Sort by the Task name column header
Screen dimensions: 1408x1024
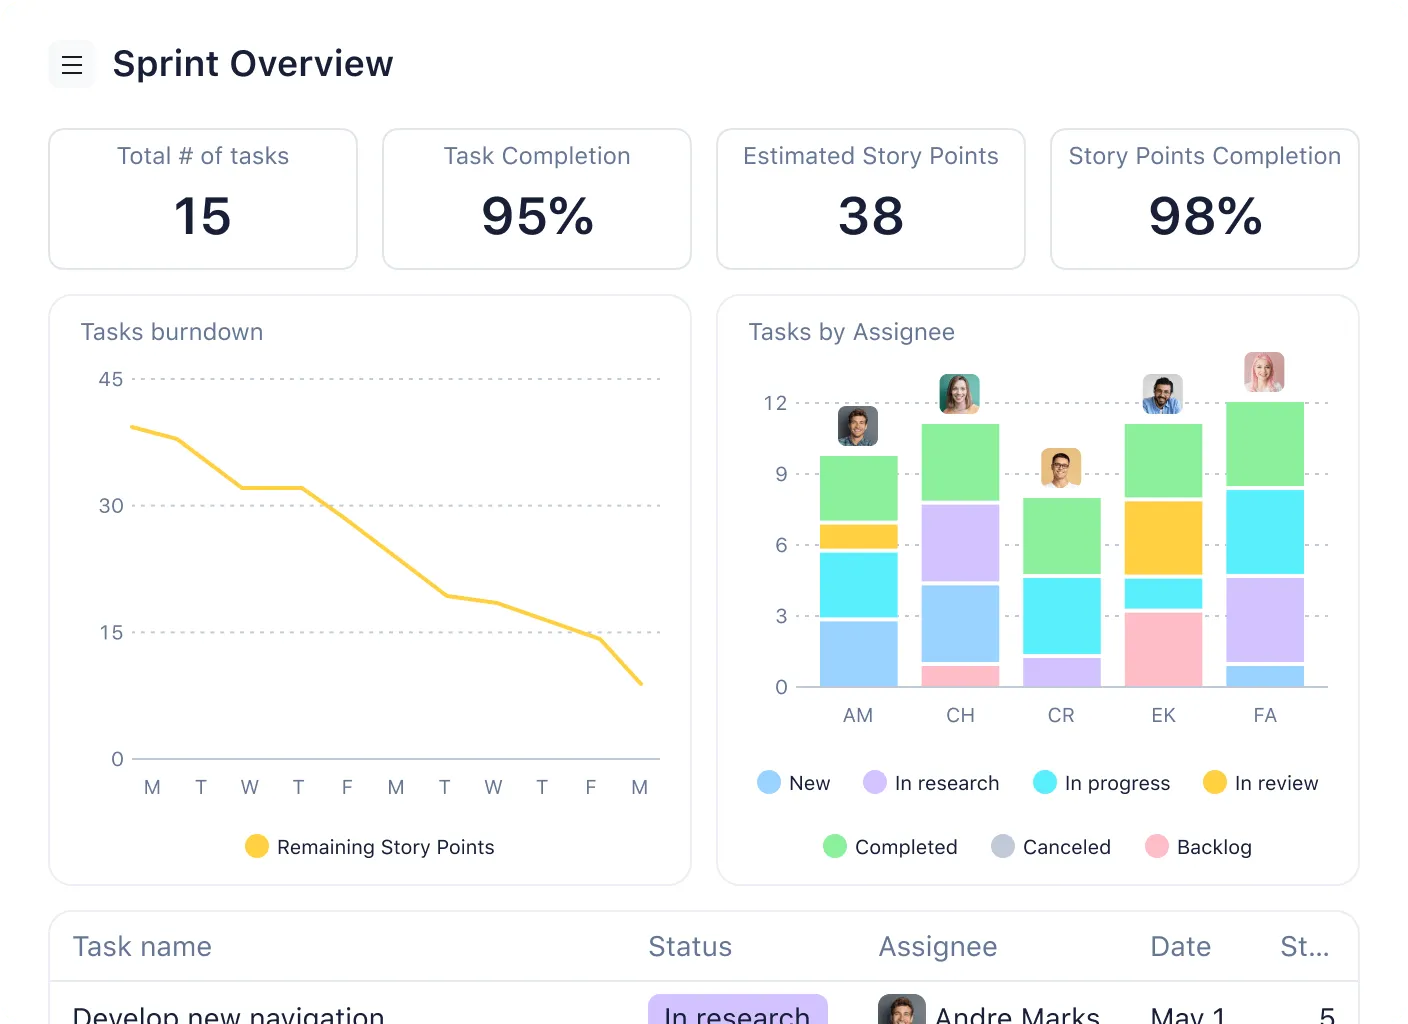142,946
